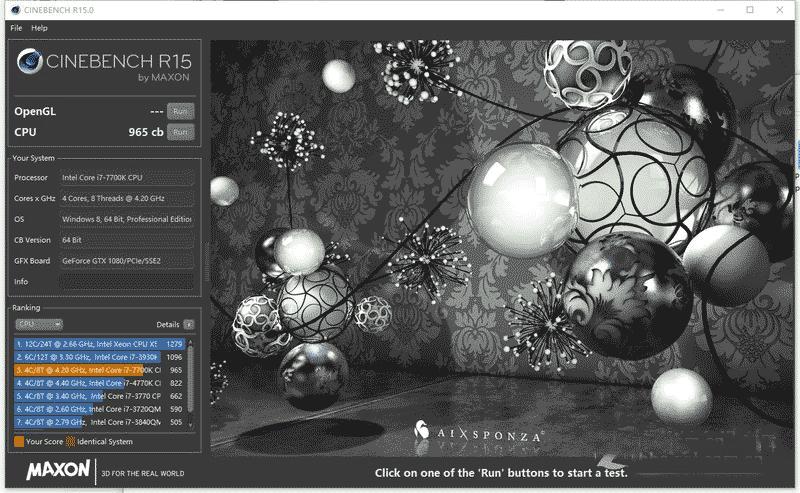The height and width of the screenshot is (493, 800).
Task: Click the CB Version 64 Bit field
Action: pyautogui.click(x=127, y=240)
